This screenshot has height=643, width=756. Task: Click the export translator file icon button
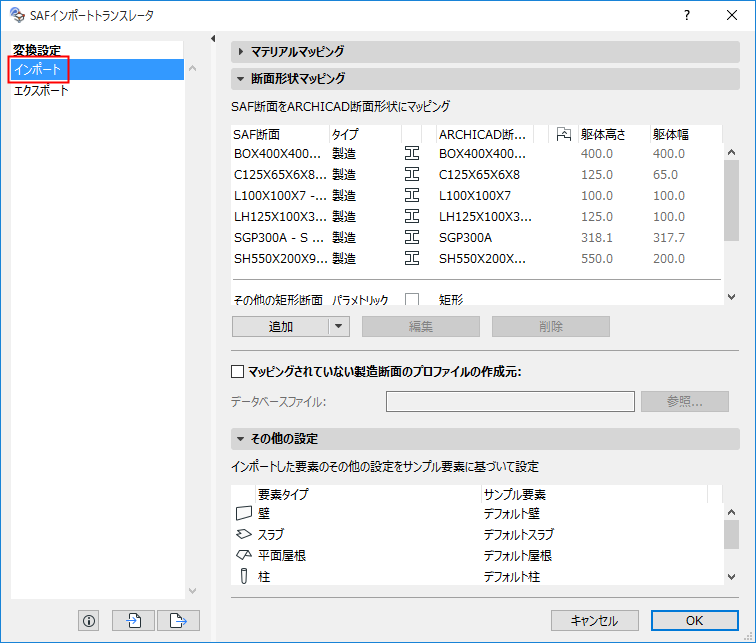pyautogui.click(x=178, y=620)
